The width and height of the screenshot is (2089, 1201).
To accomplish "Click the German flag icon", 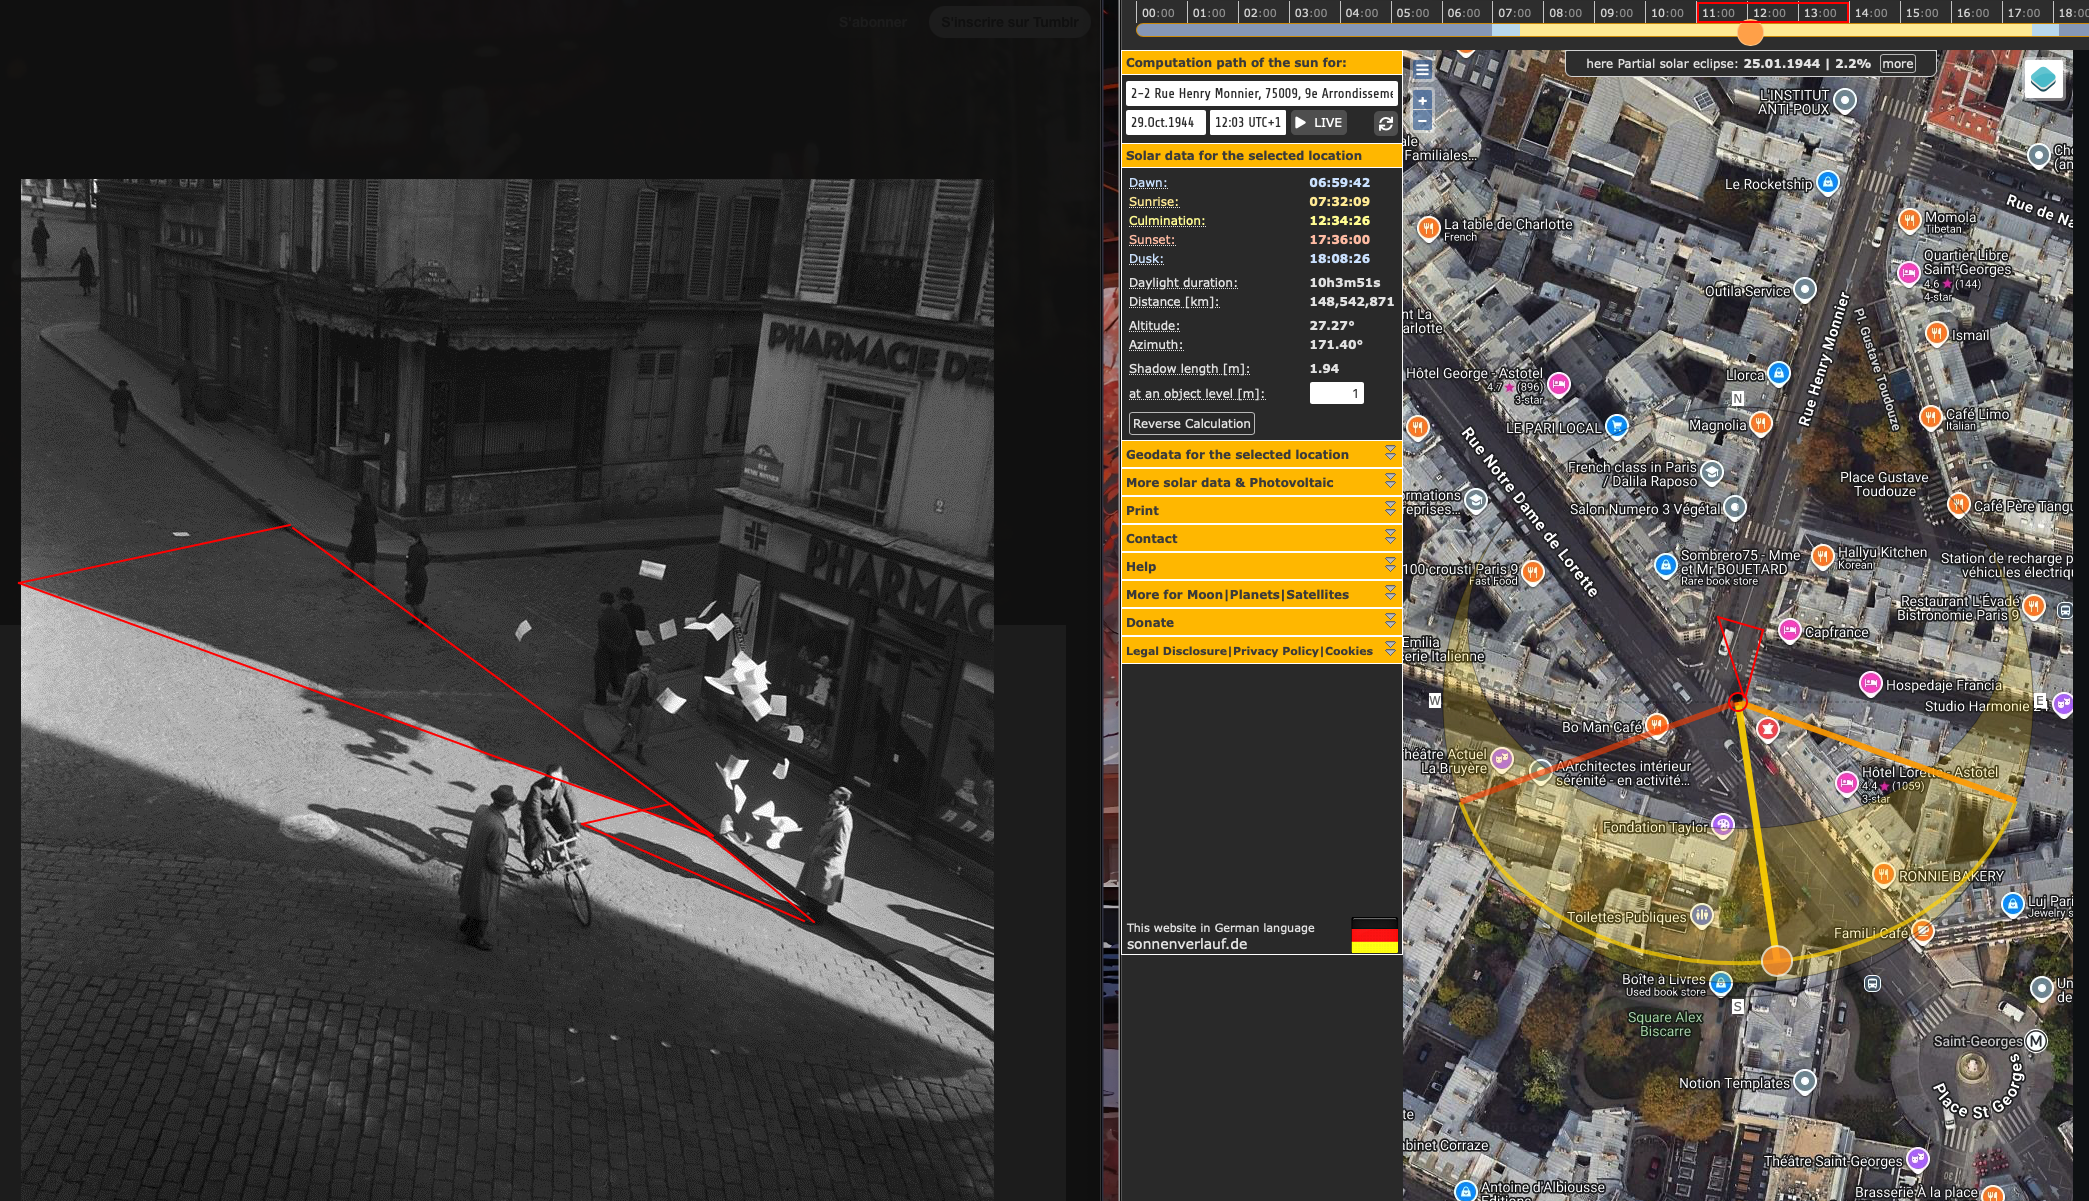I will click(1374, 935).
